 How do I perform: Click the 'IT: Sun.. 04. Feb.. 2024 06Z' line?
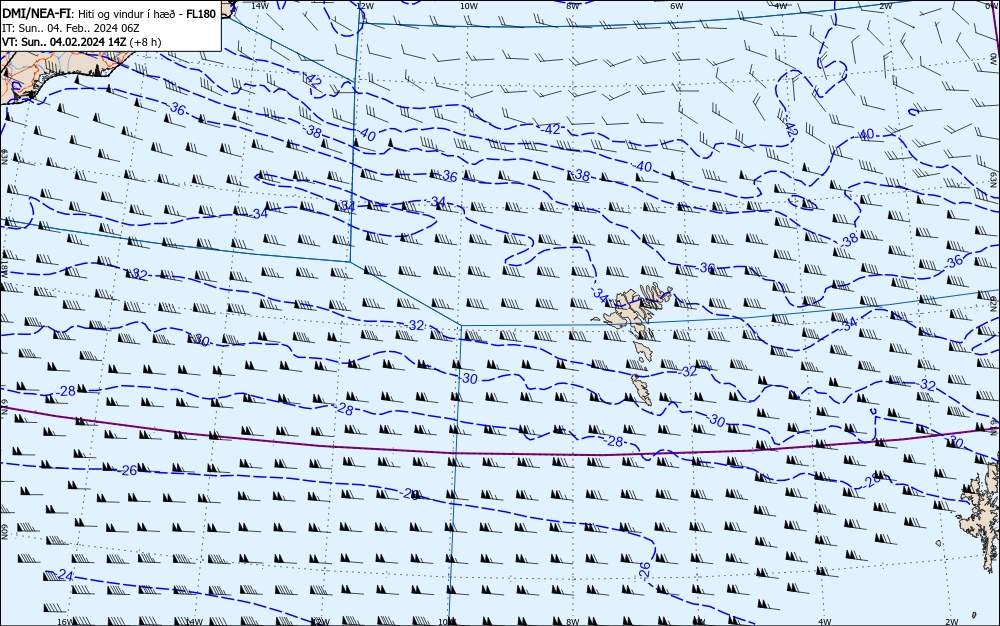(x=71, y=28)
